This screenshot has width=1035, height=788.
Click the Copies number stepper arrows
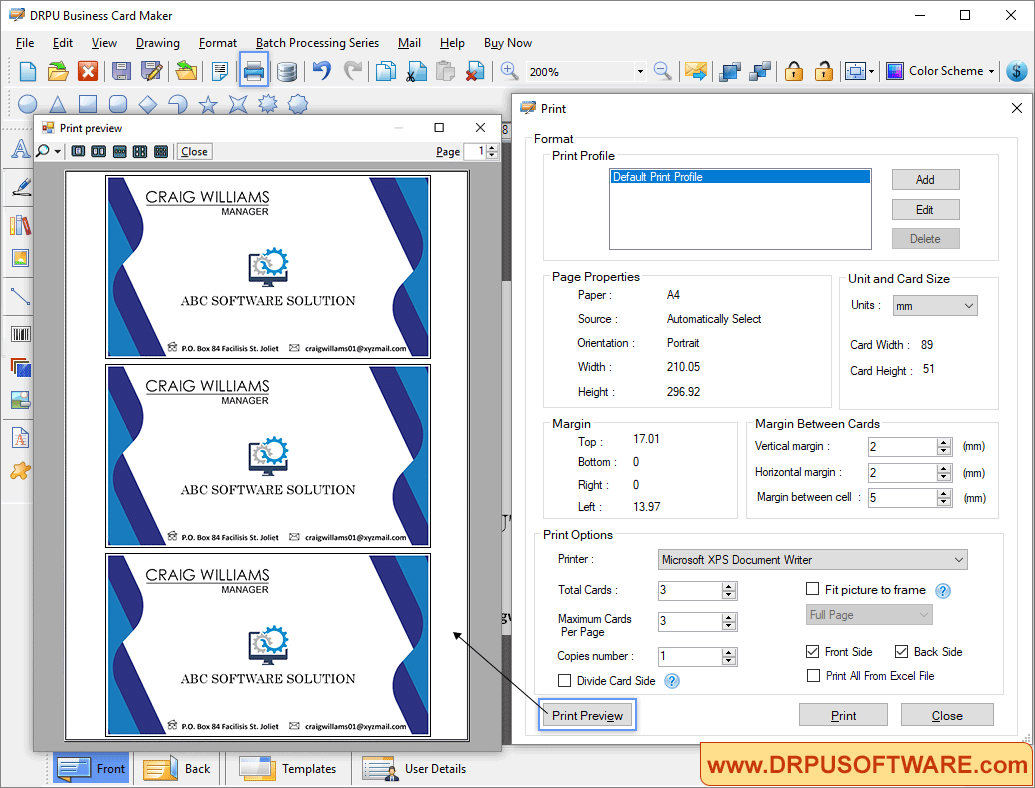point(729,656)
